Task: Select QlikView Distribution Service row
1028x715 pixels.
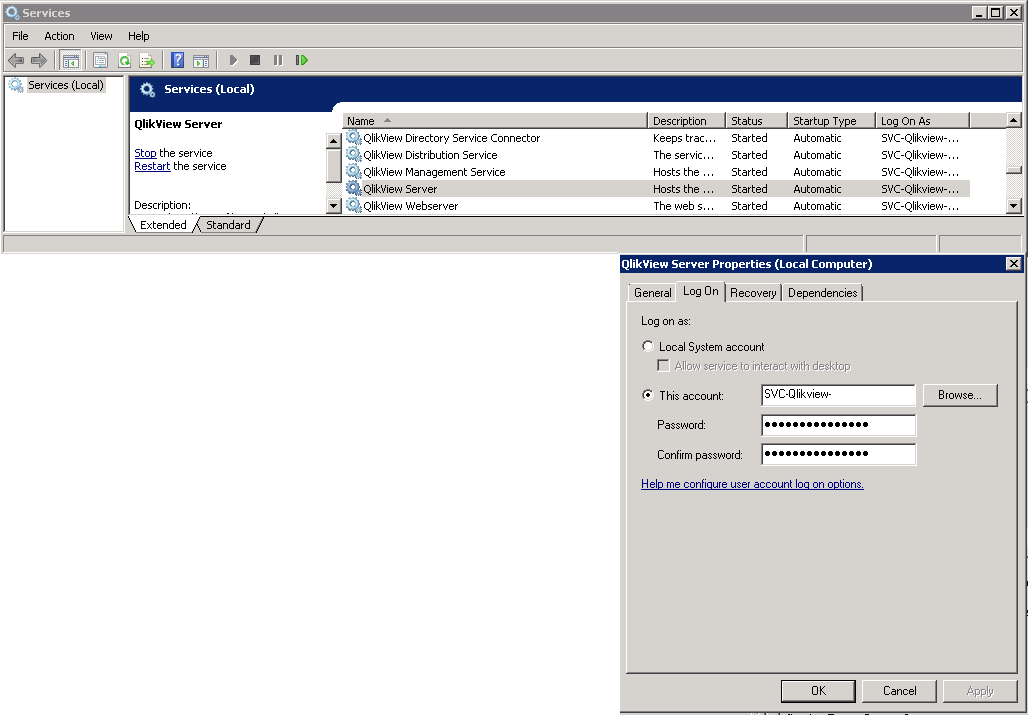Action: [x=658, y=155]
